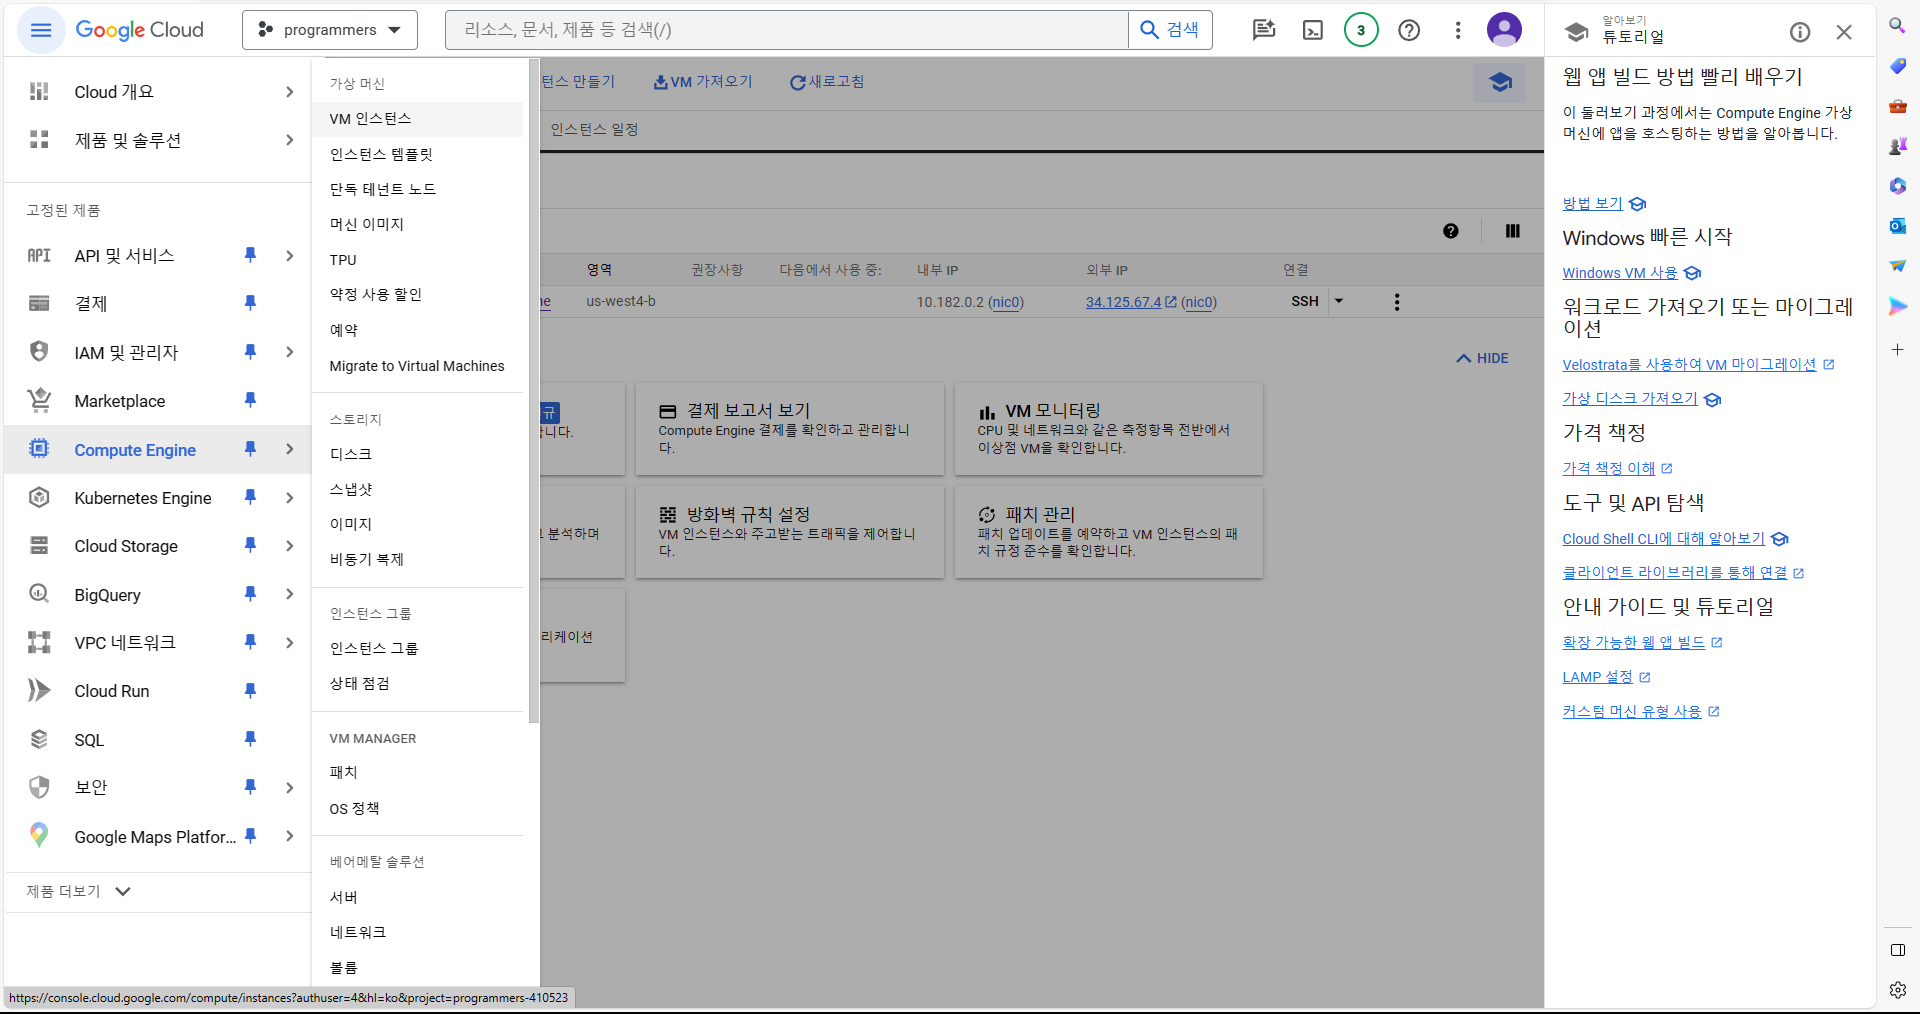Focus the resource search input field
Screen dimensions: 1920x1014
point(787,30)
